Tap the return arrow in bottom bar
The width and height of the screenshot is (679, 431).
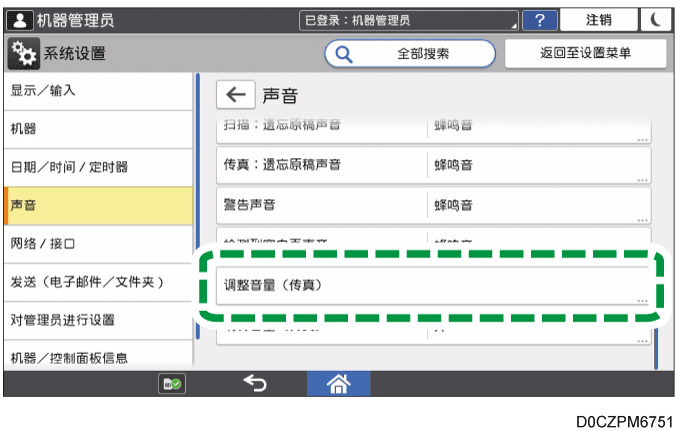coord(256,381)
